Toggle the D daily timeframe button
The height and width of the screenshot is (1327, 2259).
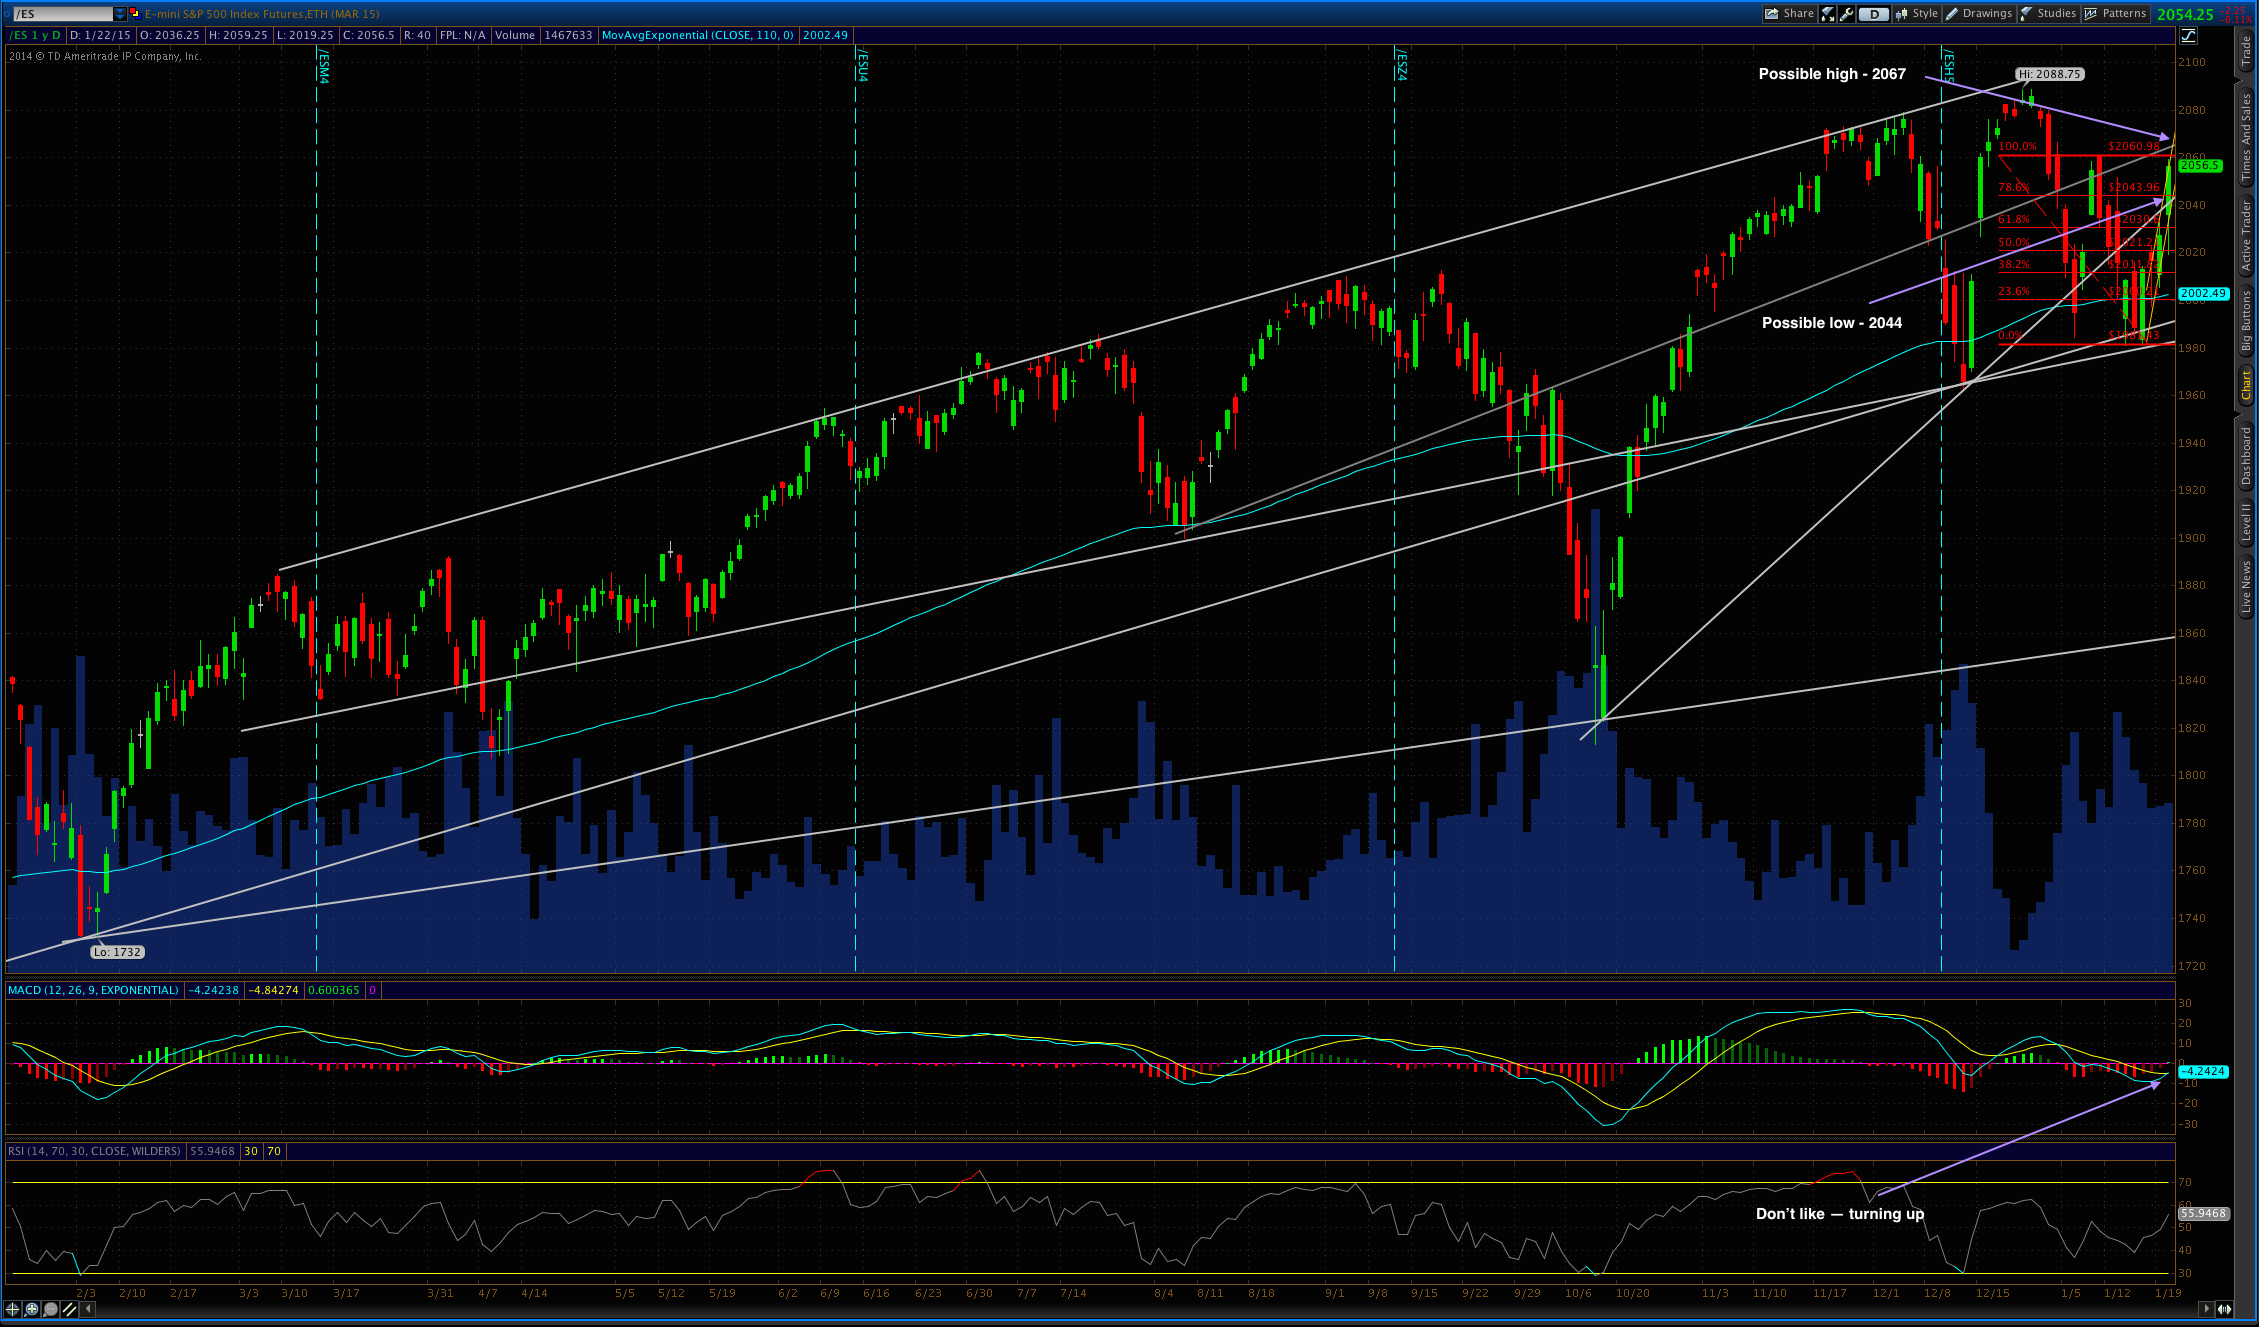pos(1874,14)
